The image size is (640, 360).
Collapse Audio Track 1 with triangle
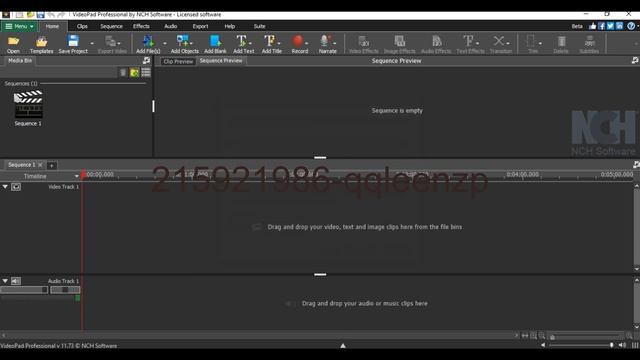click(x=5, y=281)
